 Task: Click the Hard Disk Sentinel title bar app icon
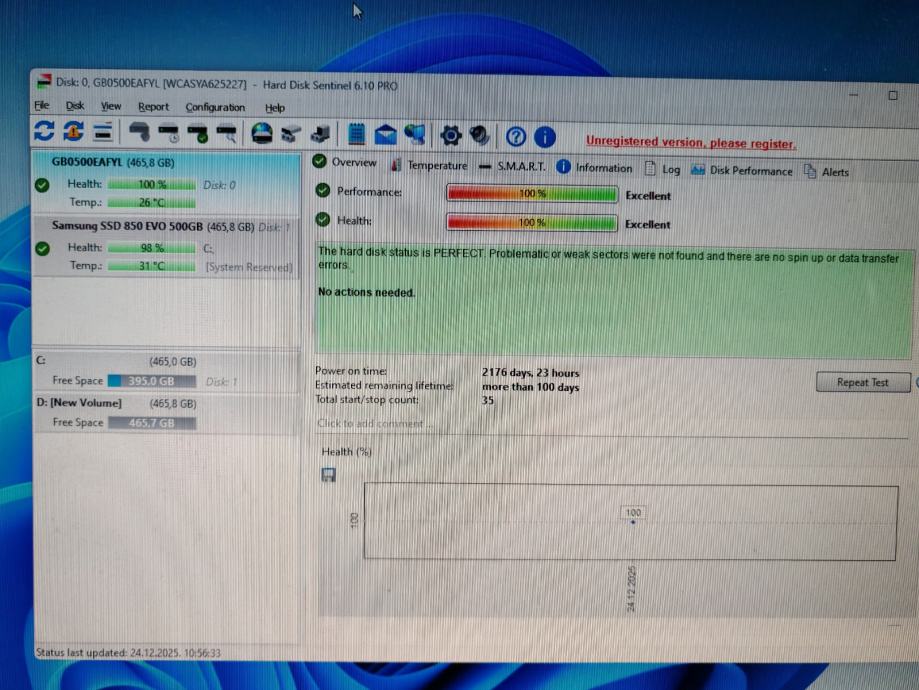(44, 81)
